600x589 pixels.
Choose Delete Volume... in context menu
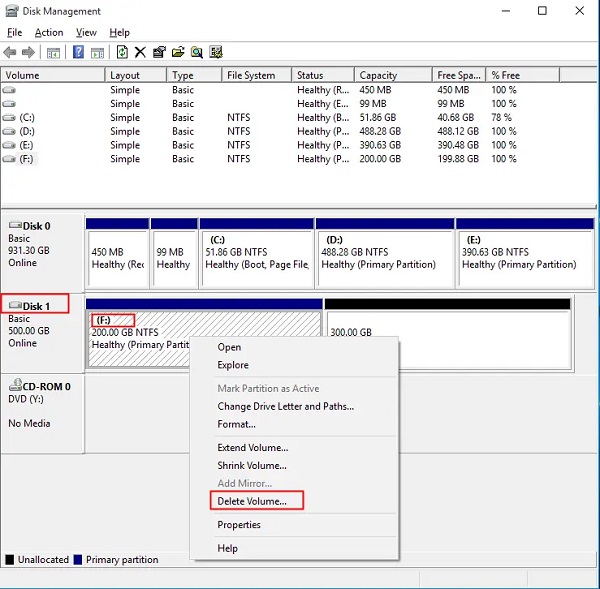pyautogui.click(x=252, y=501)
